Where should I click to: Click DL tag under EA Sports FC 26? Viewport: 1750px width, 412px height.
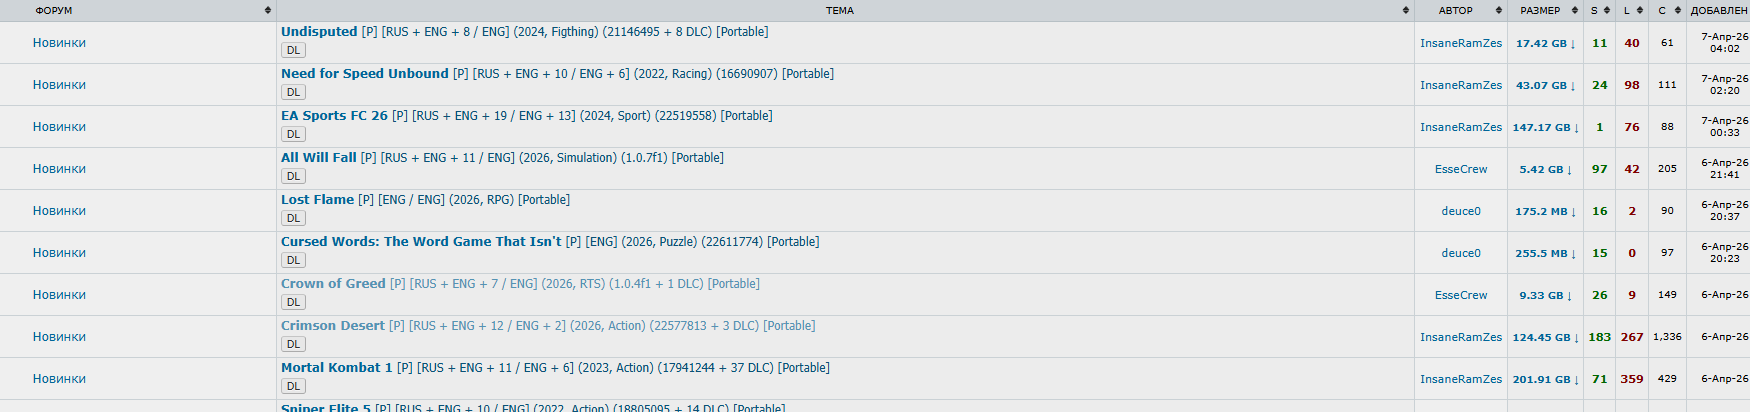click(x=293, y=134)
